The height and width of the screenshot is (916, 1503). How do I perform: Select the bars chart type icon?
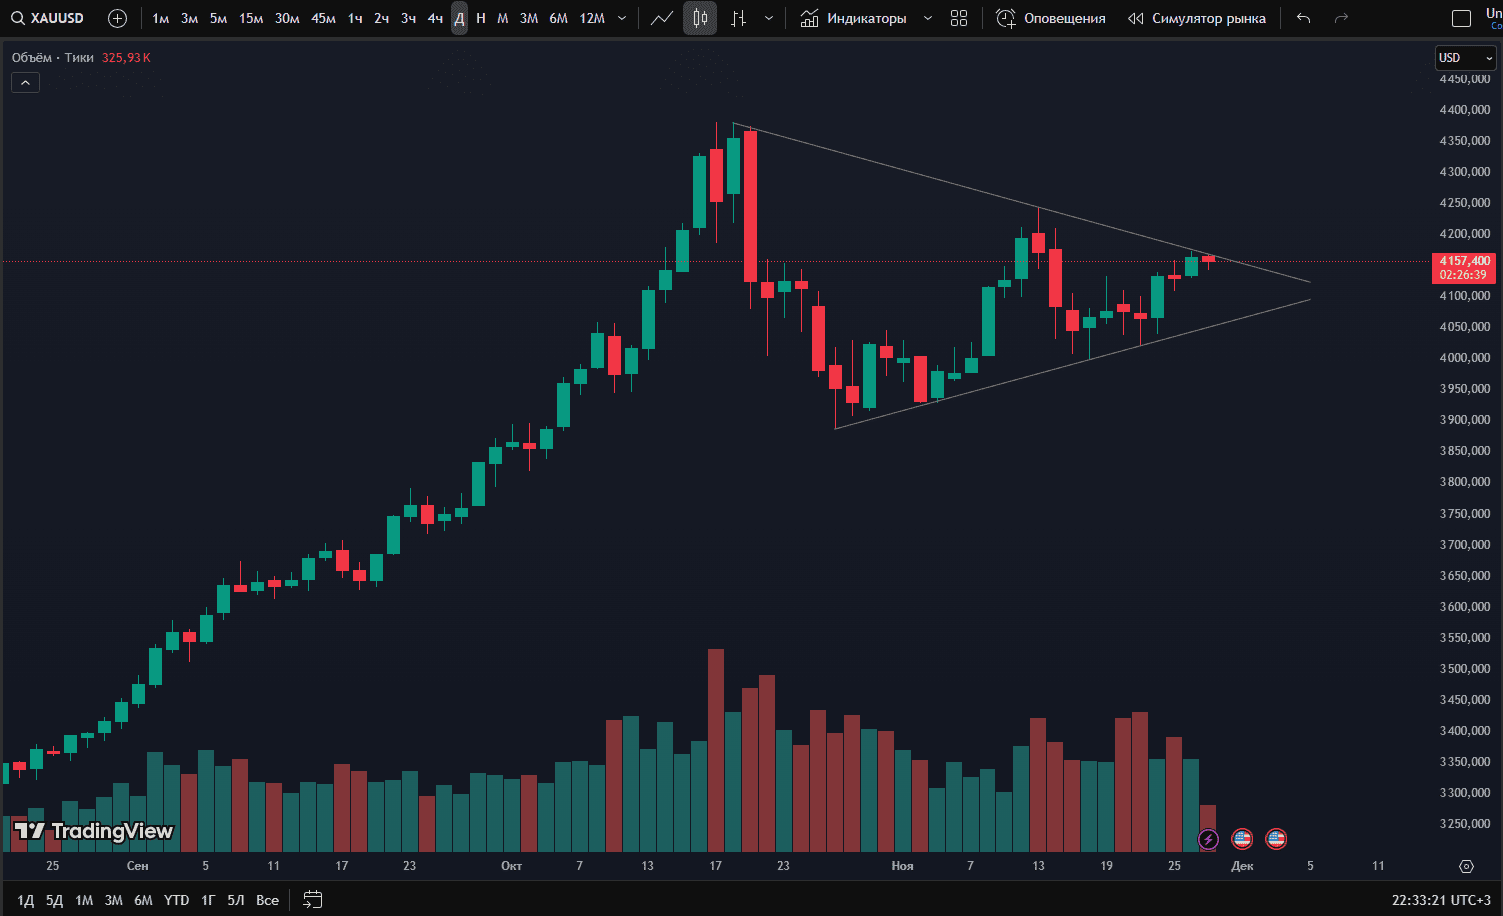tap(739, 18)
